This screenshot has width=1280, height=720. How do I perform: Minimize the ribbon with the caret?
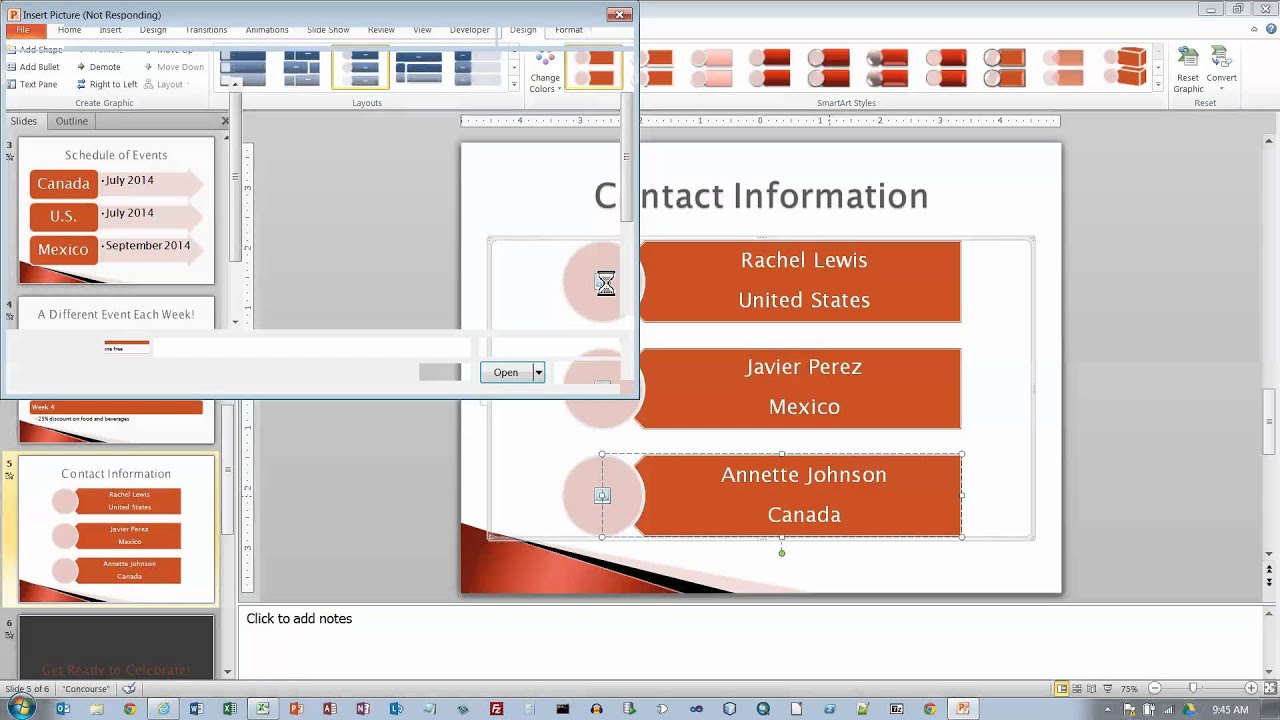1252,30
